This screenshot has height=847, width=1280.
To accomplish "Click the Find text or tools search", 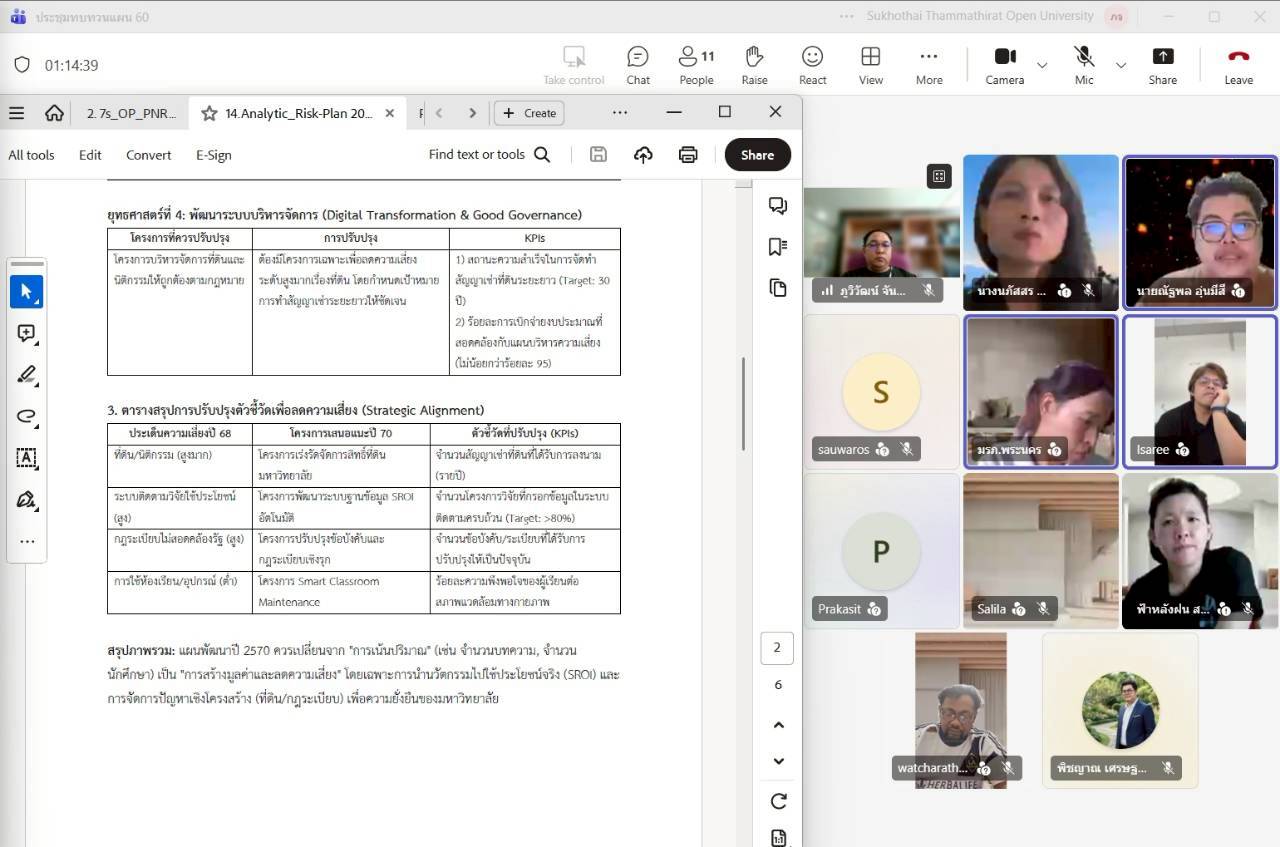I will click(x=489, y=154).
